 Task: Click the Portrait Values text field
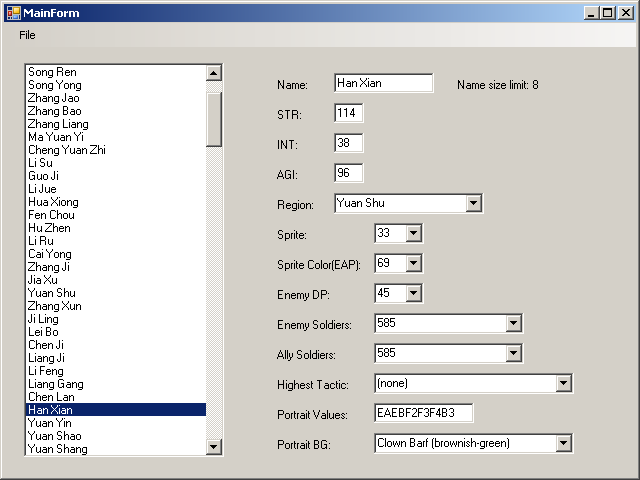point(423,413)
